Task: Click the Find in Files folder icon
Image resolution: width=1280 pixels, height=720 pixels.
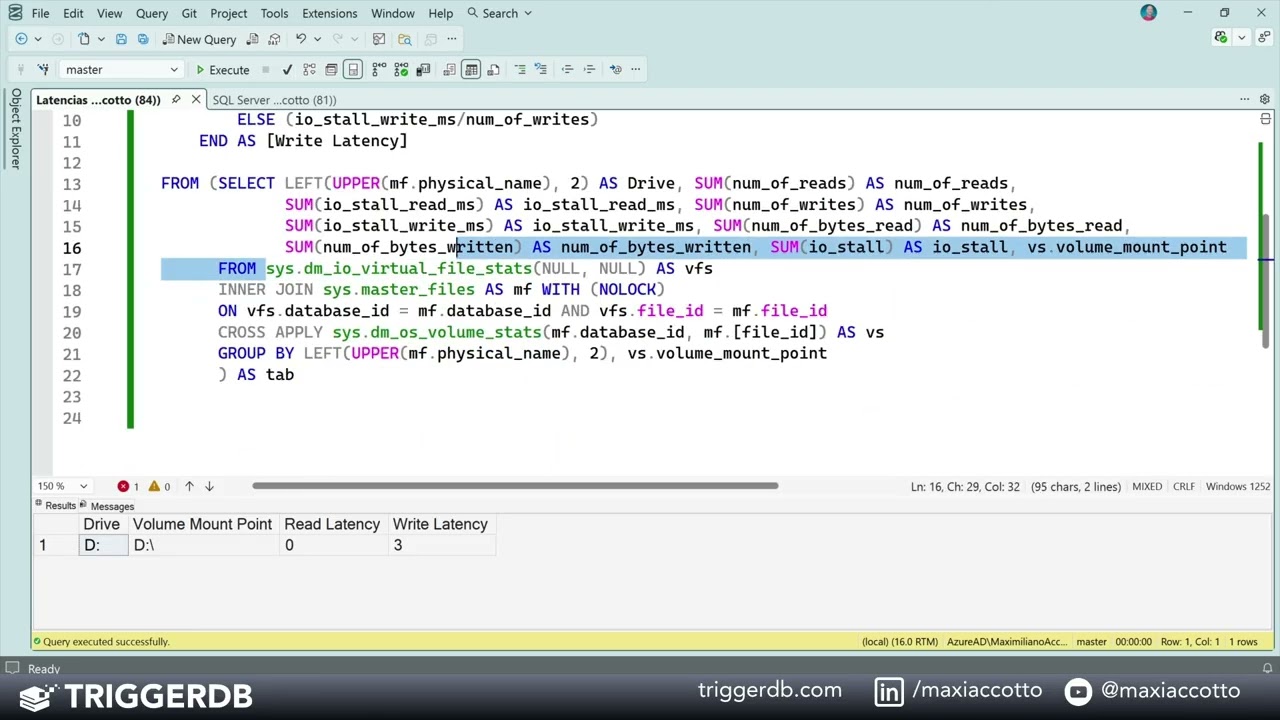Action: [x=404, y=39]
